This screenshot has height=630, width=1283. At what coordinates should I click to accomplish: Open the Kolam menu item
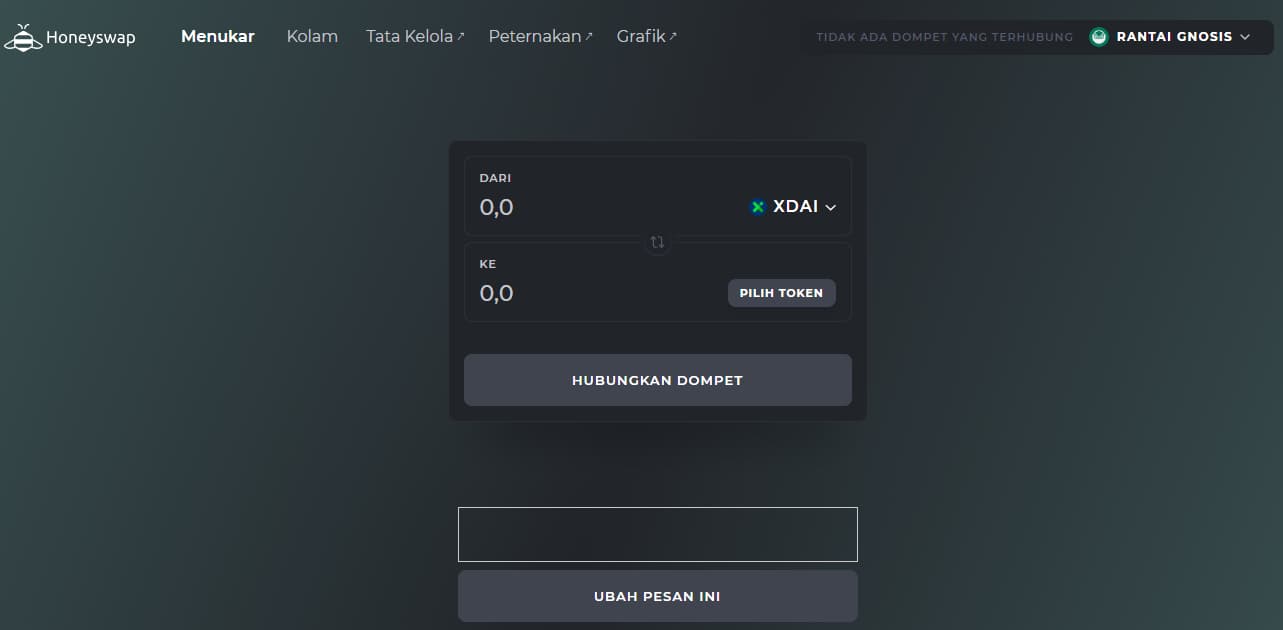312,36
